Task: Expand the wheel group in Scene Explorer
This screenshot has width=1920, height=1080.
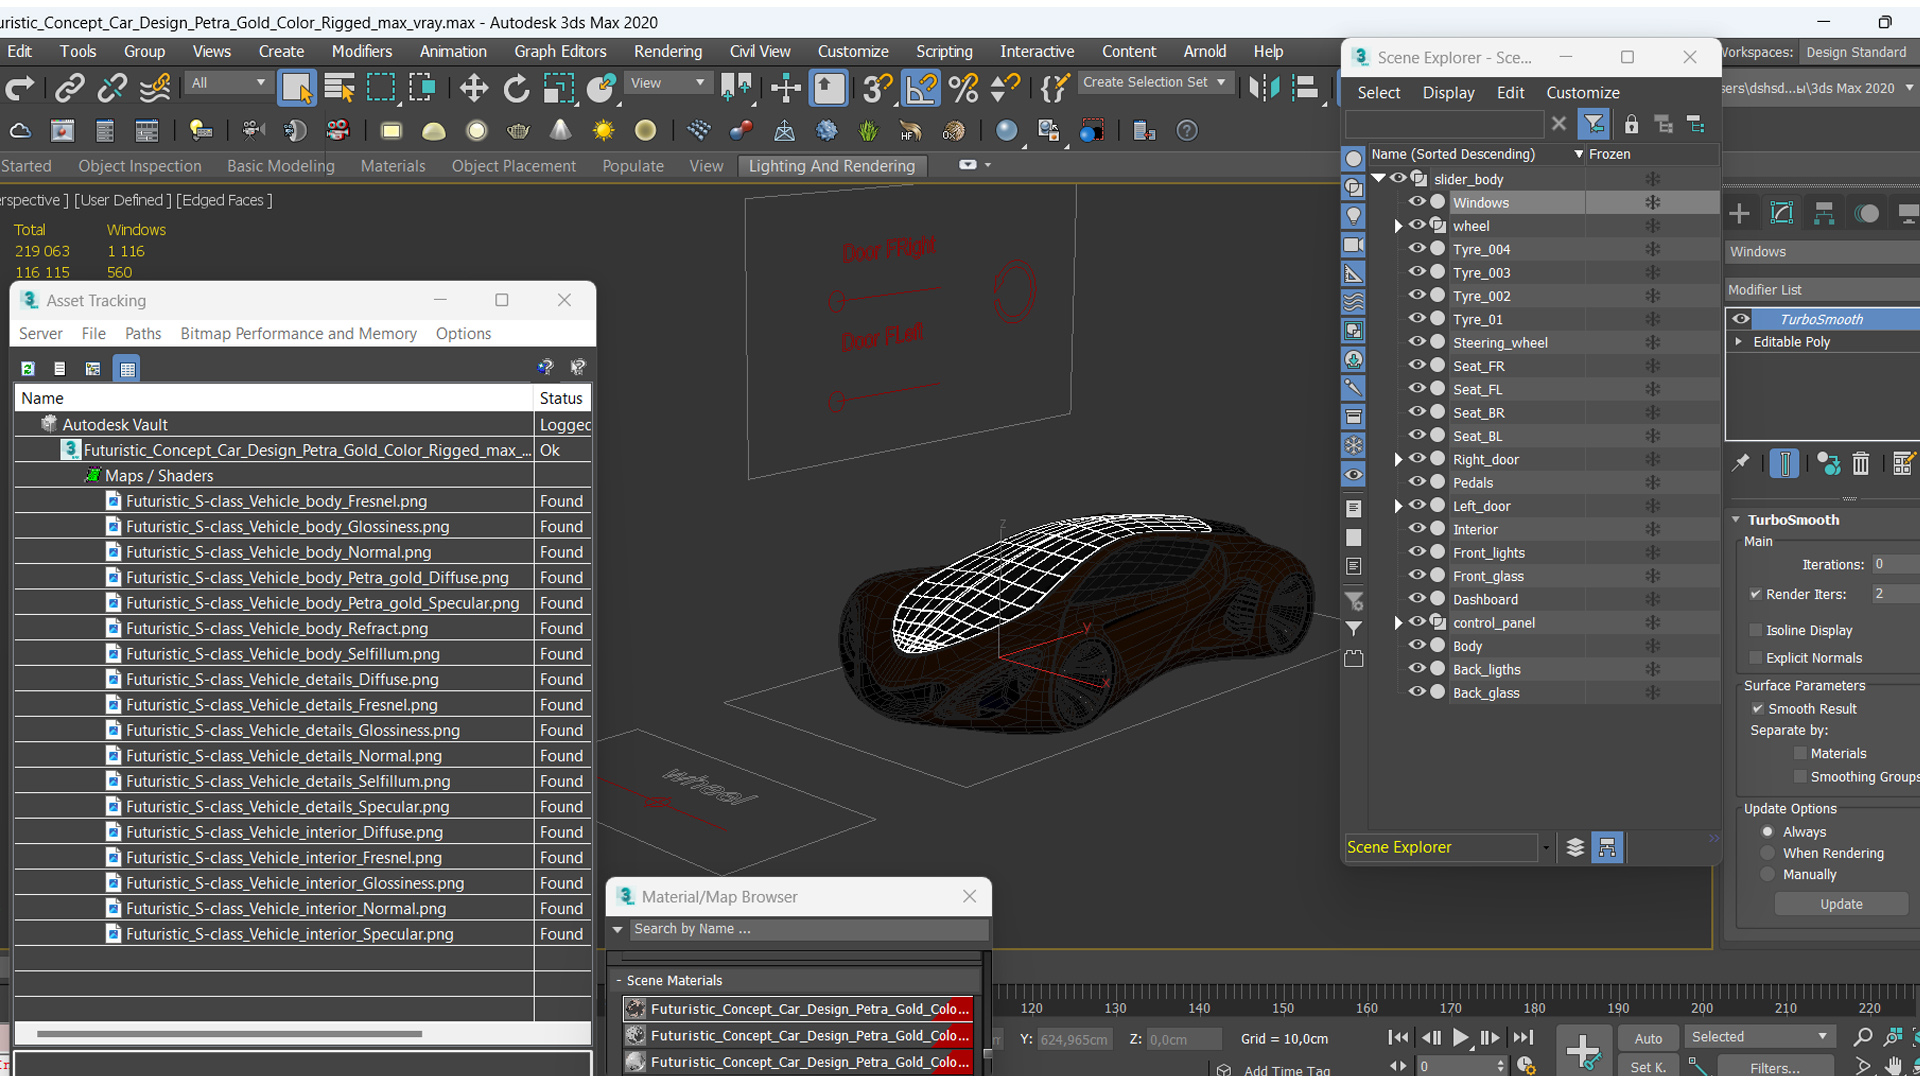Action: (1398, 226)
